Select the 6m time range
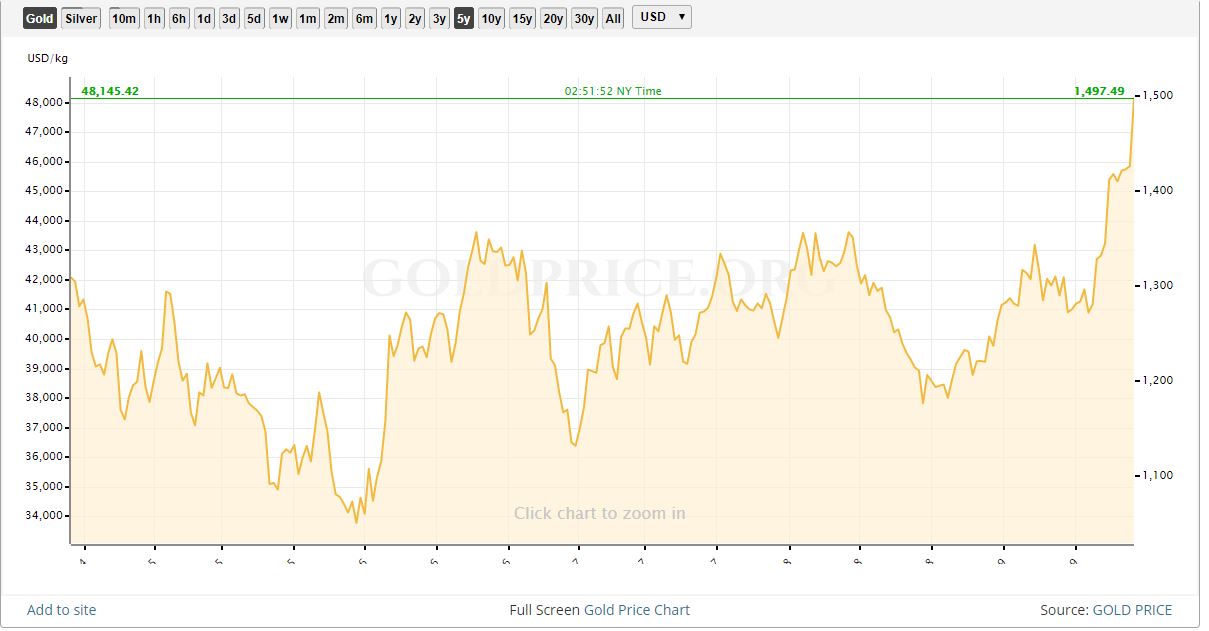 (364, 18)
